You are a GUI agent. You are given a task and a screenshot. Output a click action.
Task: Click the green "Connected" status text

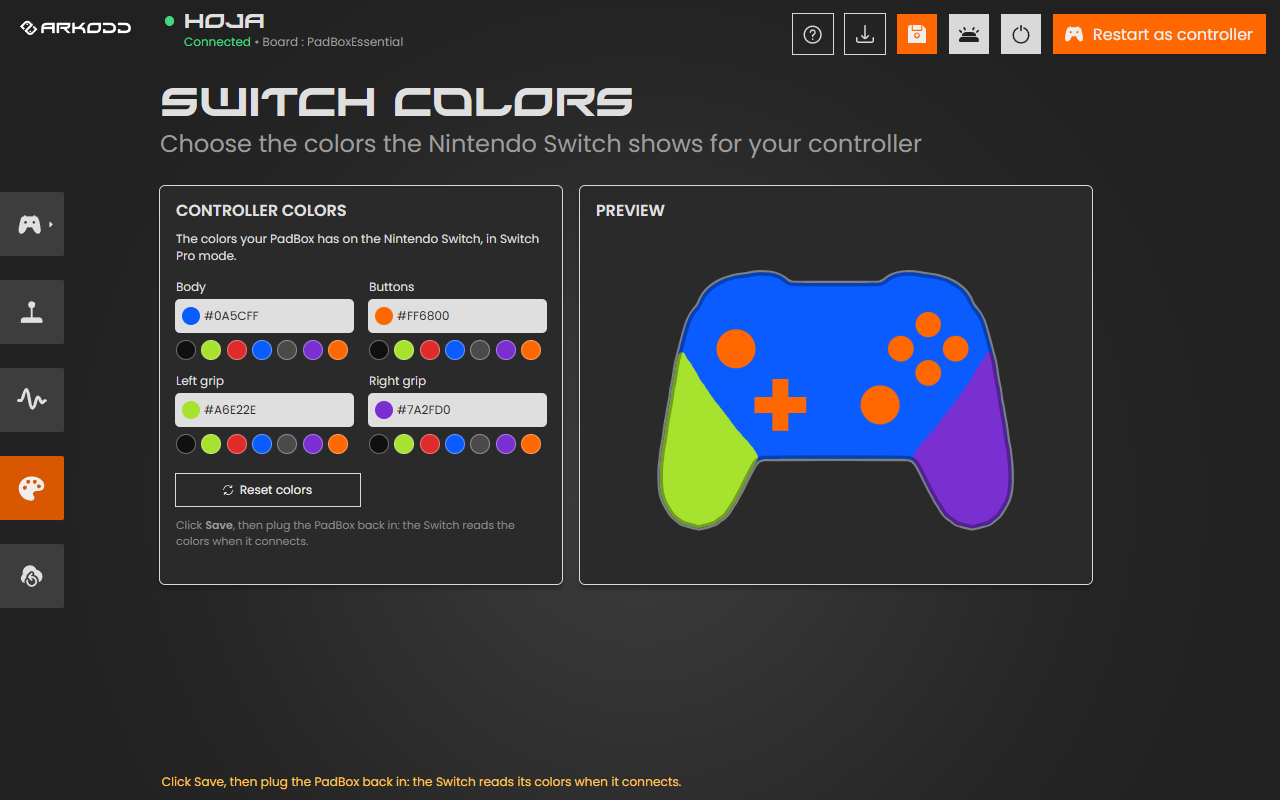click(x=217, y=42)
